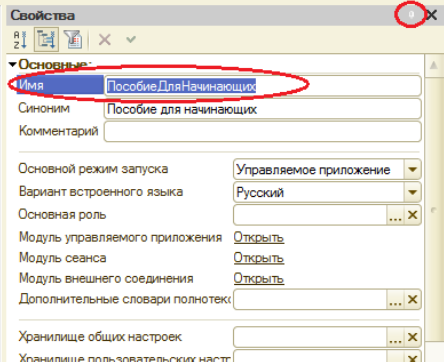445x364 pixels.
Task: Click the Основная роль input field
Action: [x=310, y=215]
